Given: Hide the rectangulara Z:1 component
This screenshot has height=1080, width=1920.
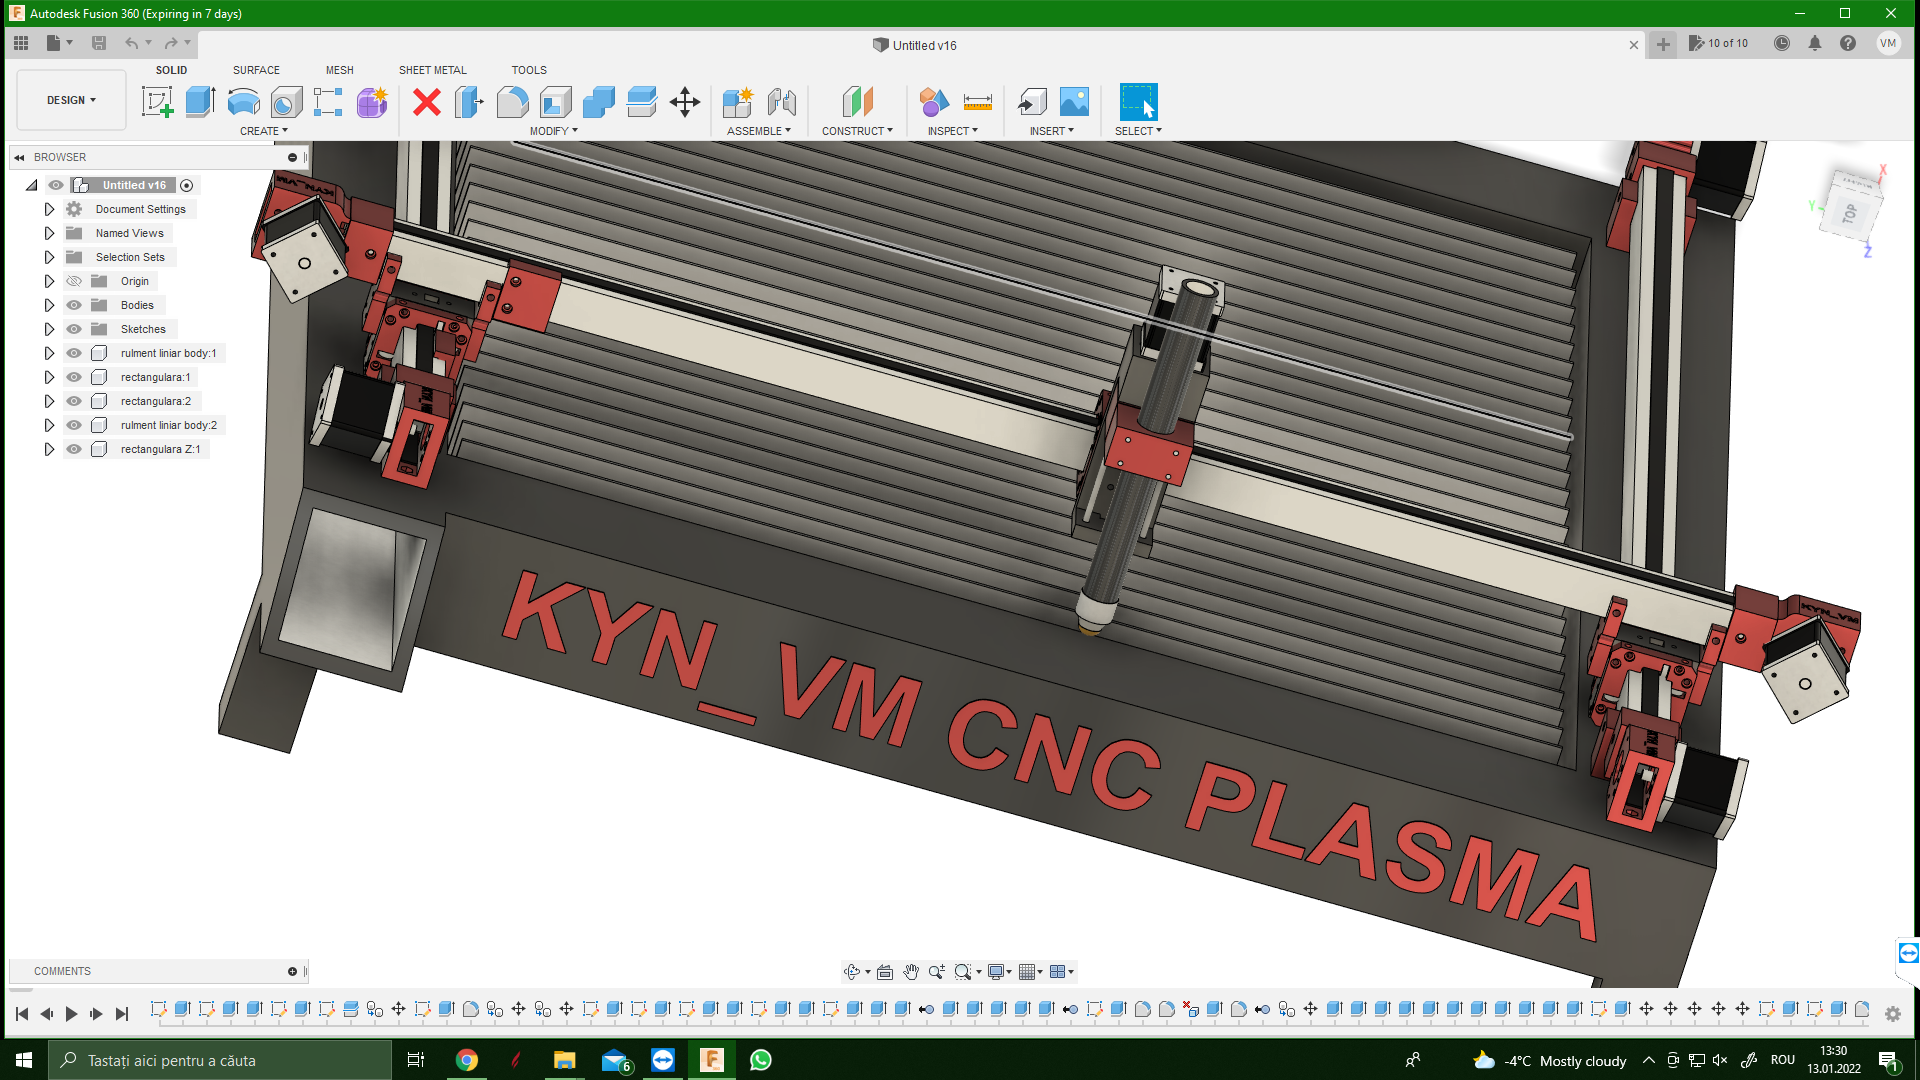Looking at the screenshot, I should pyautogui.click(x=74, y=449).
